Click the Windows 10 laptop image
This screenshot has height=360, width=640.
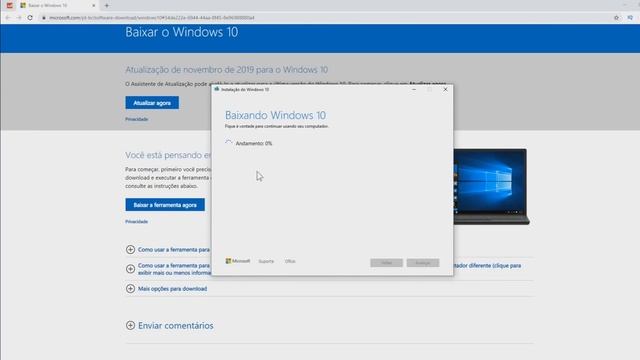(x=491, y=187)
